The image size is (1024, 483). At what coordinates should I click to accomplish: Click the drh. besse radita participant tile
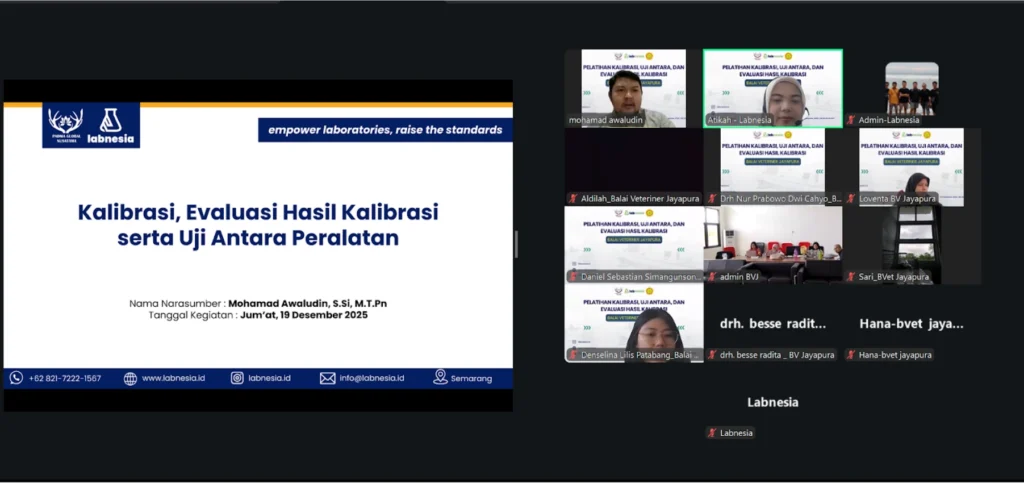772,324
